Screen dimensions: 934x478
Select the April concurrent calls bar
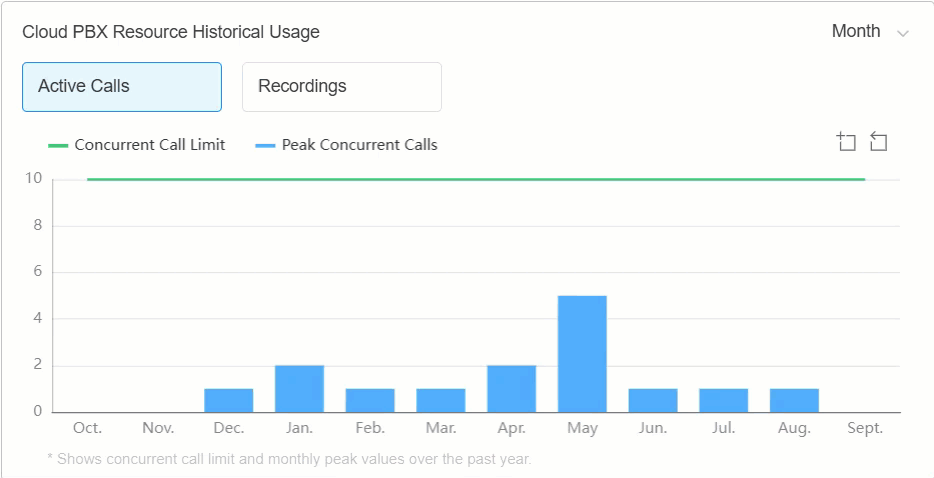pos(511,389)
